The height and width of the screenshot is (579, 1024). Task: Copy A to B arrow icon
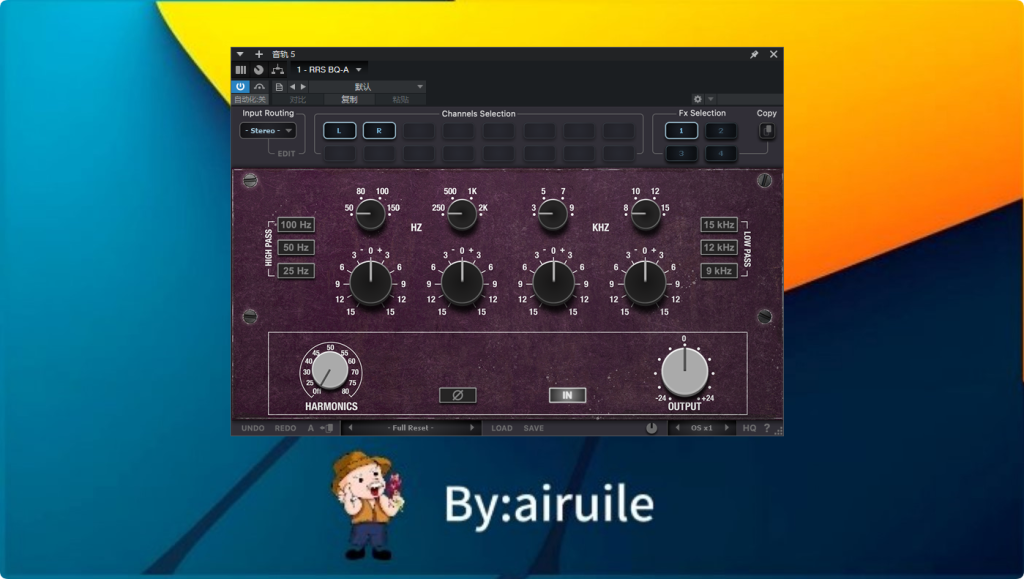(x=327, y=428)
